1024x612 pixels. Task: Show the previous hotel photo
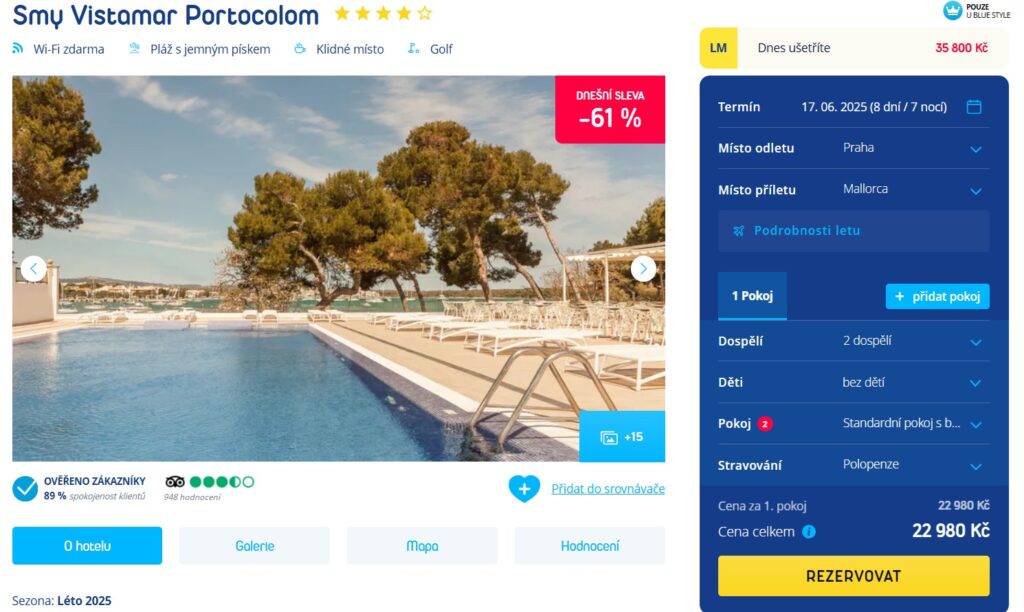pyautogui.click(x=33, y=268)
